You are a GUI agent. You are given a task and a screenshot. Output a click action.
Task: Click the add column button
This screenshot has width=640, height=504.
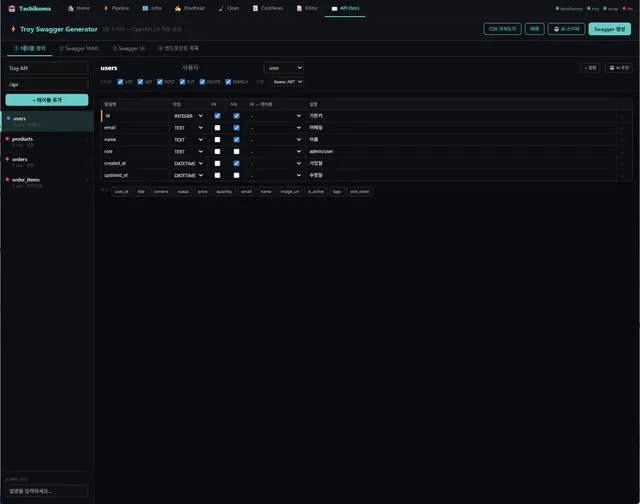[x=590, y=68]
